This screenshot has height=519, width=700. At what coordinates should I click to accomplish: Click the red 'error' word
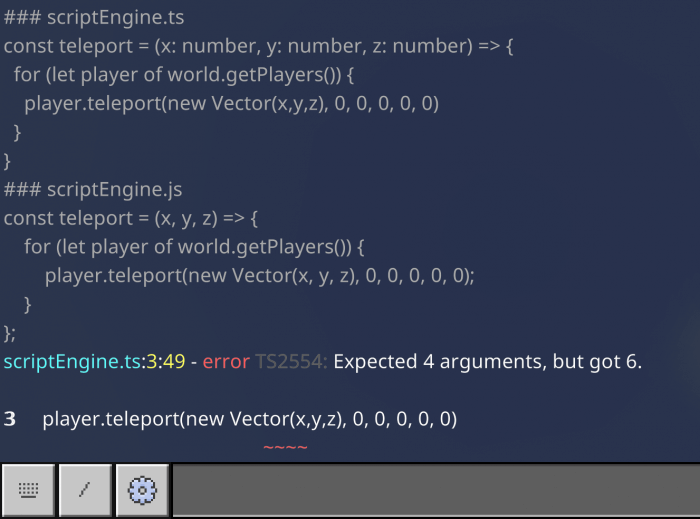(225, 361)
